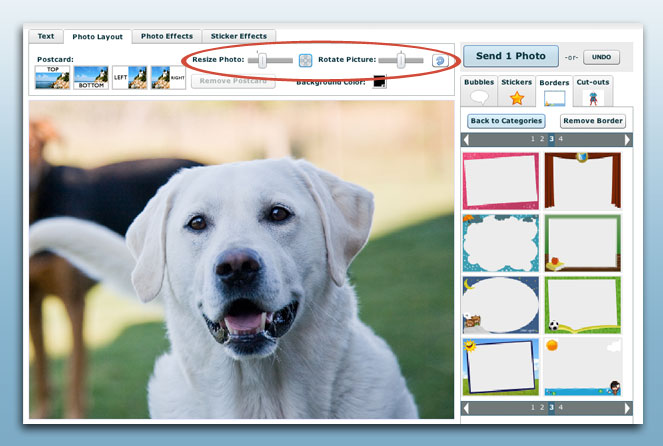Choose the pink tilted frame border
663x446 pixels.
click(501, 181)
